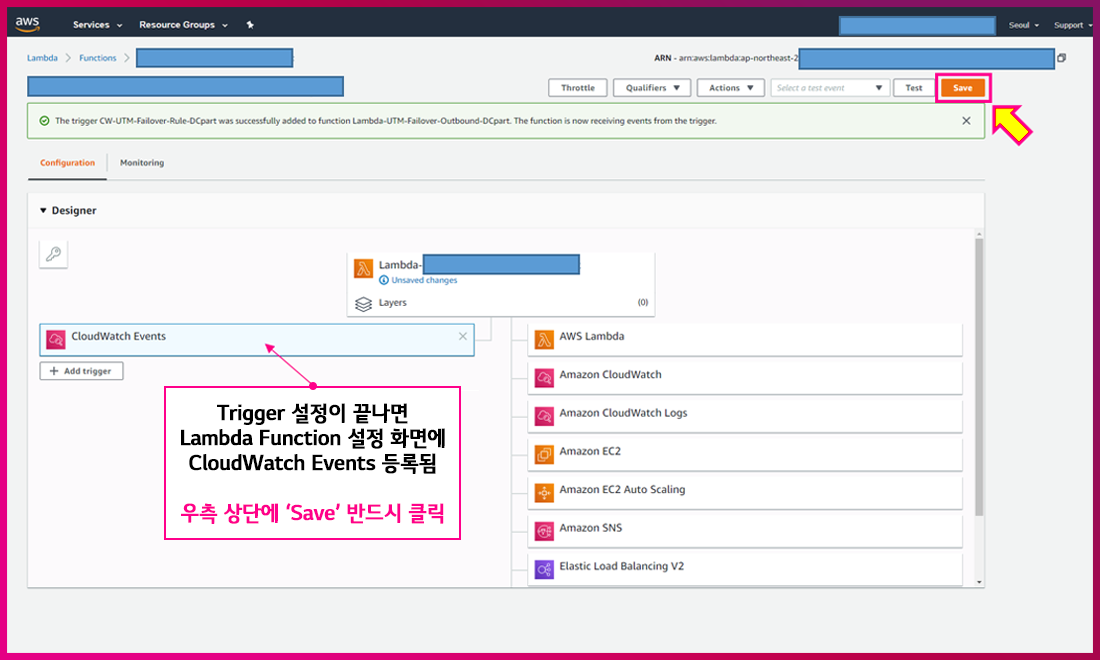1100x660 pixels.
Task: Open the Services dropdown menu
Action: pos(97,25)
